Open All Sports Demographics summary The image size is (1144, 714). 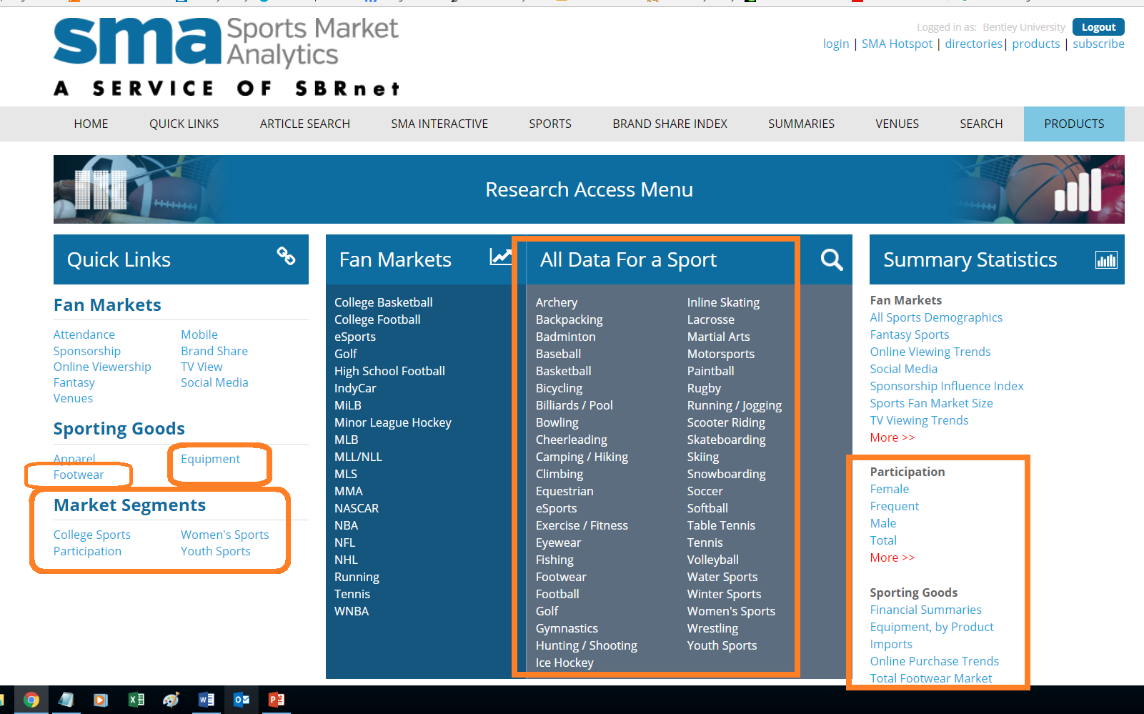click(x=936, y=318)
